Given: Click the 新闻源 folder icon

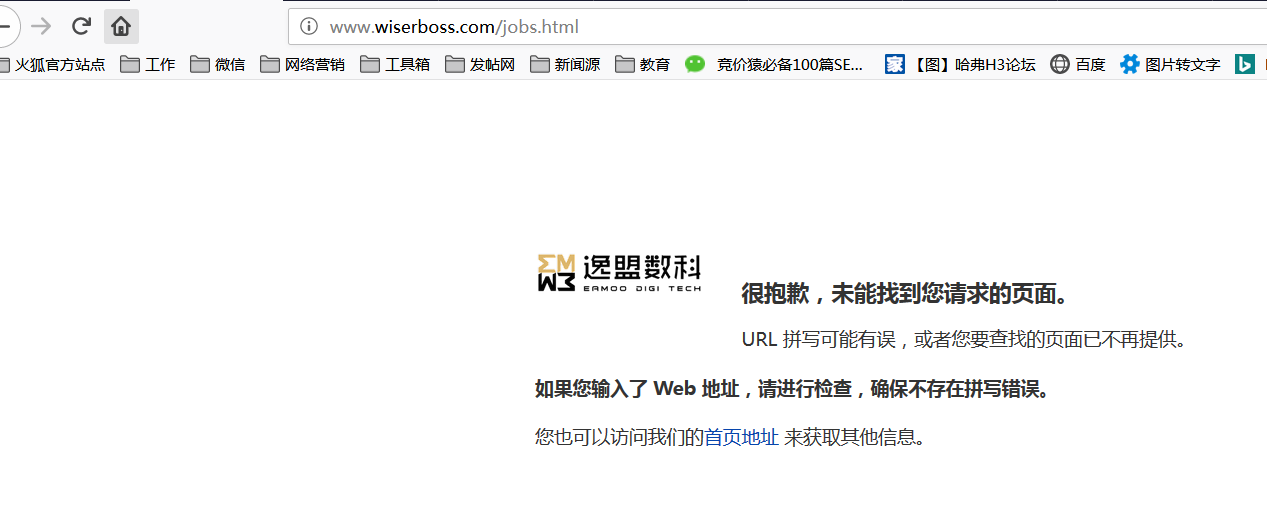Looking at the screenshot, I should tap(540, 64).
